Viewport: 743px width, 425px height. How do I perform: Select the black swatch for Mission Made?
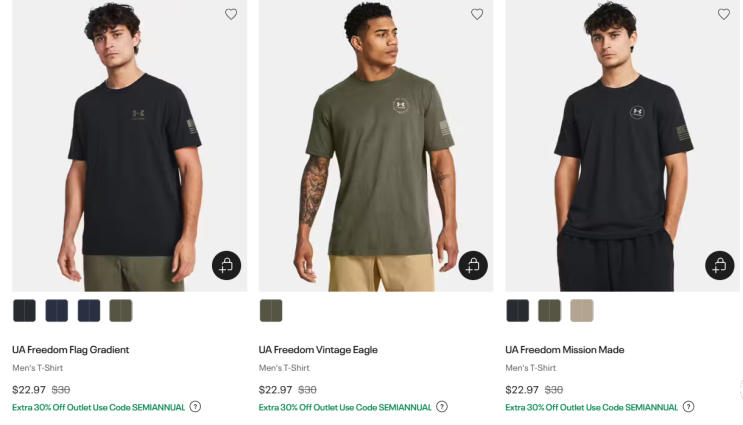click(x=517, y=311)
